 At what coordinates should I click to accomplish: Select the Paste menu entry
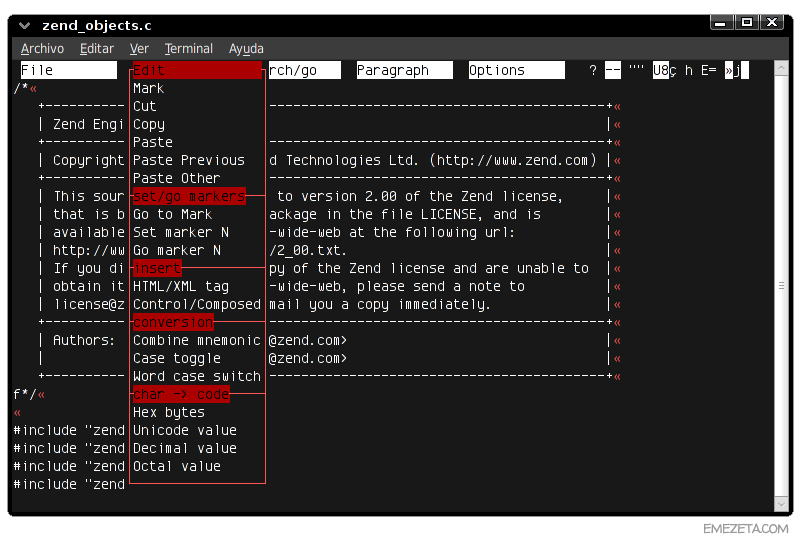click(153, 142)
